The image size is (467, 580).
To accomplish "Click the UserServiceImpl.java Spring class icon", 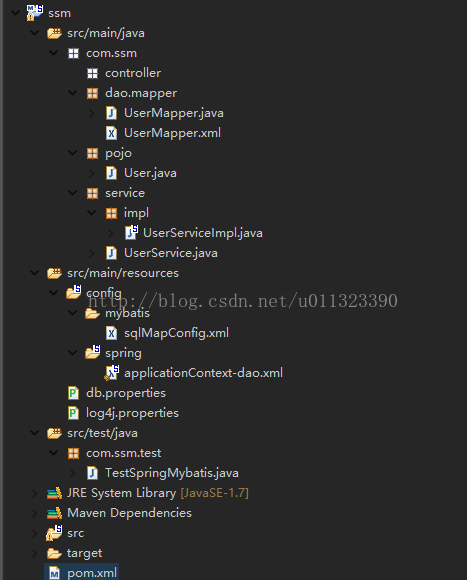I will [x=131, y=232].
